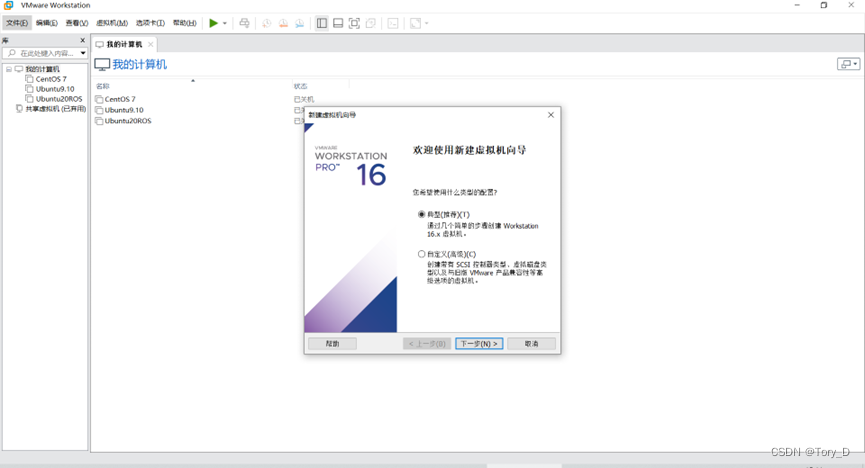
Task: Select Ubuntu9.10 in the library tree
Action: 55,89
